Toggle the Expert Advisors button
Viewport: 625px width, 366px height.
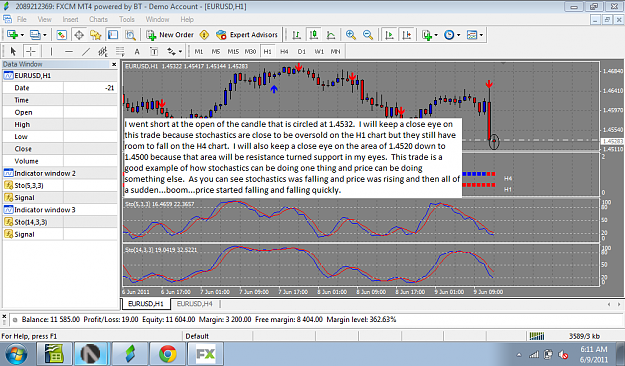(x=247, y=35)
